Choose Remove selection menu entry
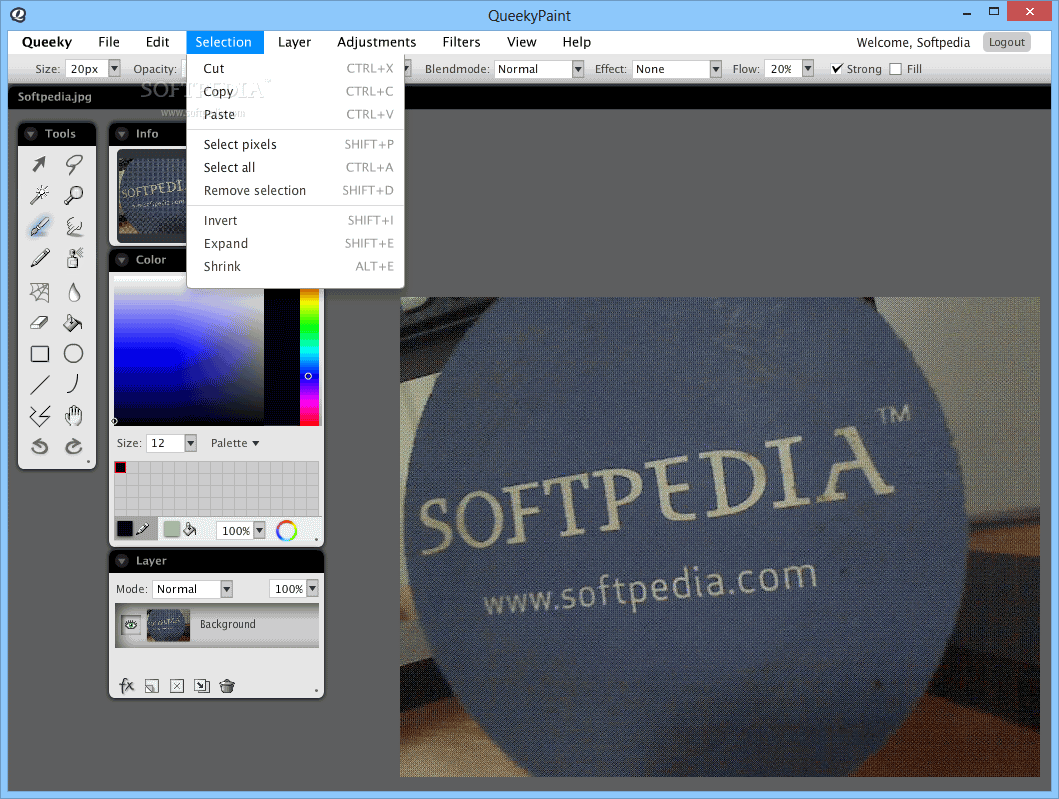This screenshot has height=799, width=1059. (295, 190)
